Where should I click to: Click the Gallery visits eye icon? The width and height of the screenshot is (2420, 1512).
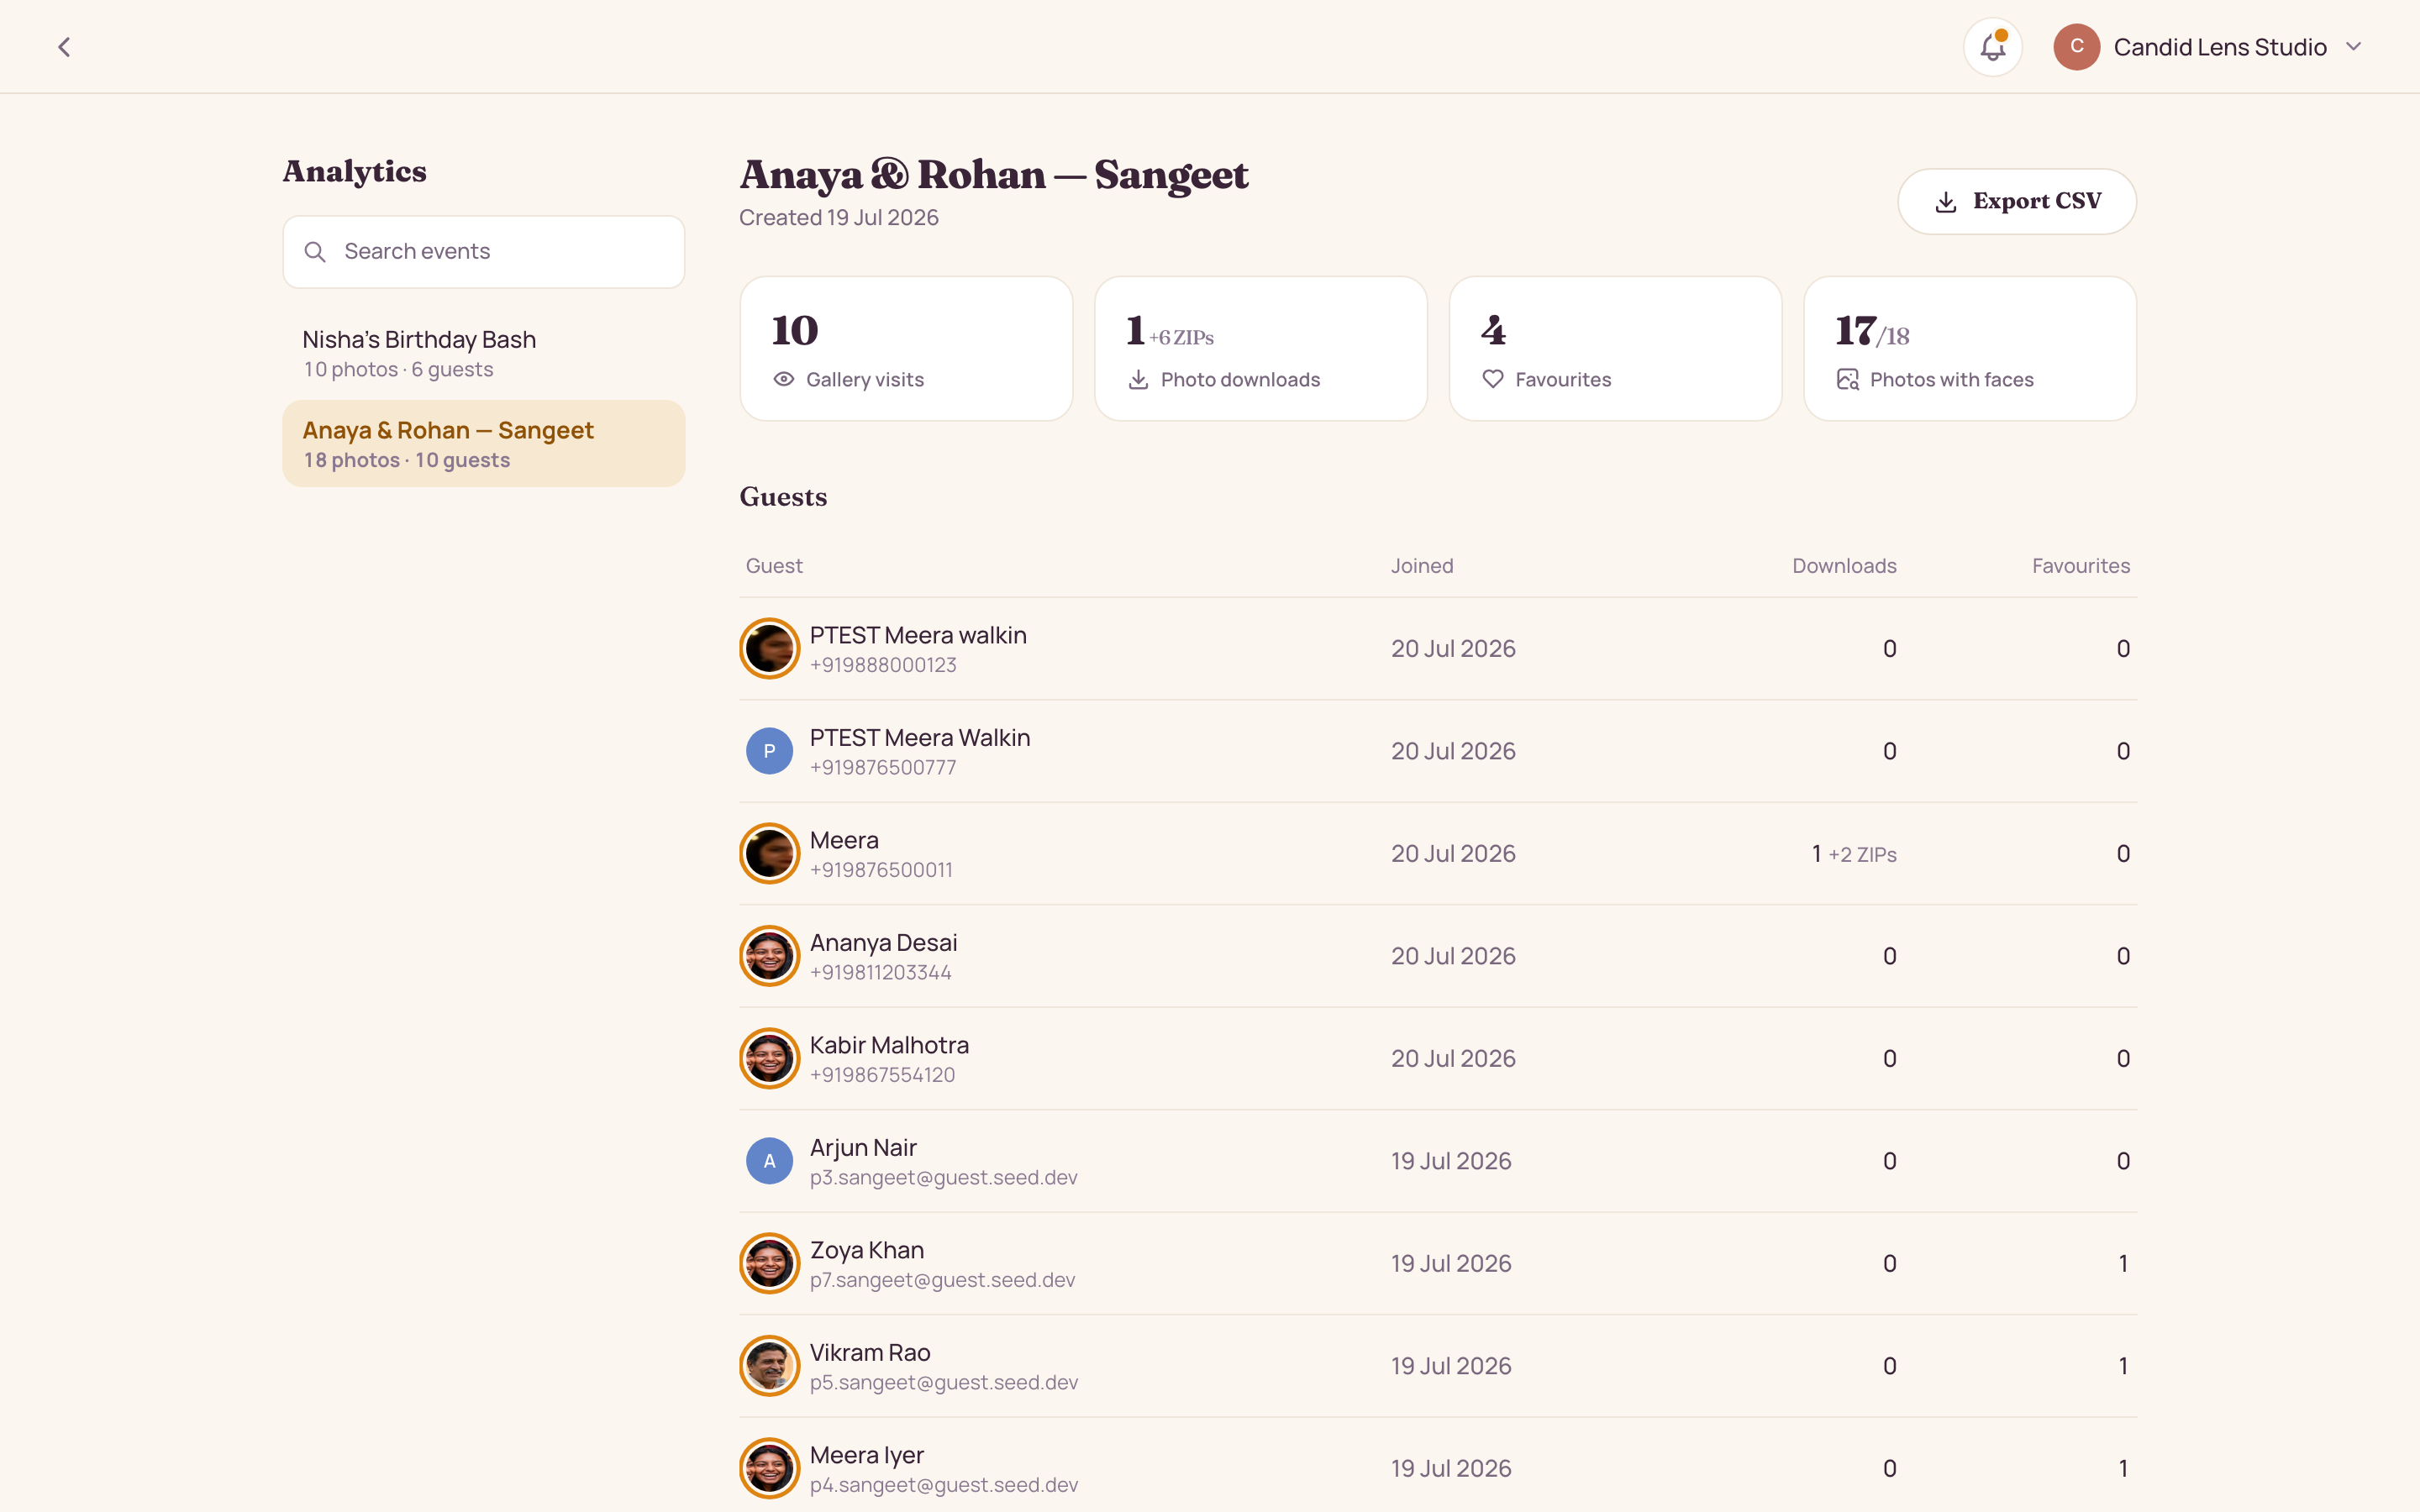pos(784,380)
